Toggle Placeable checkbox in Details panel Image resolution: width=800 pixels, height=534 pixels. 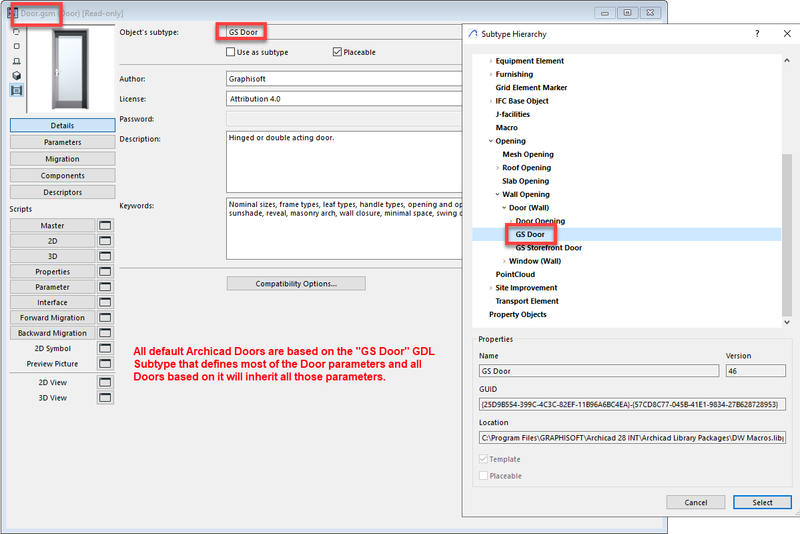[x=337, y=52]
